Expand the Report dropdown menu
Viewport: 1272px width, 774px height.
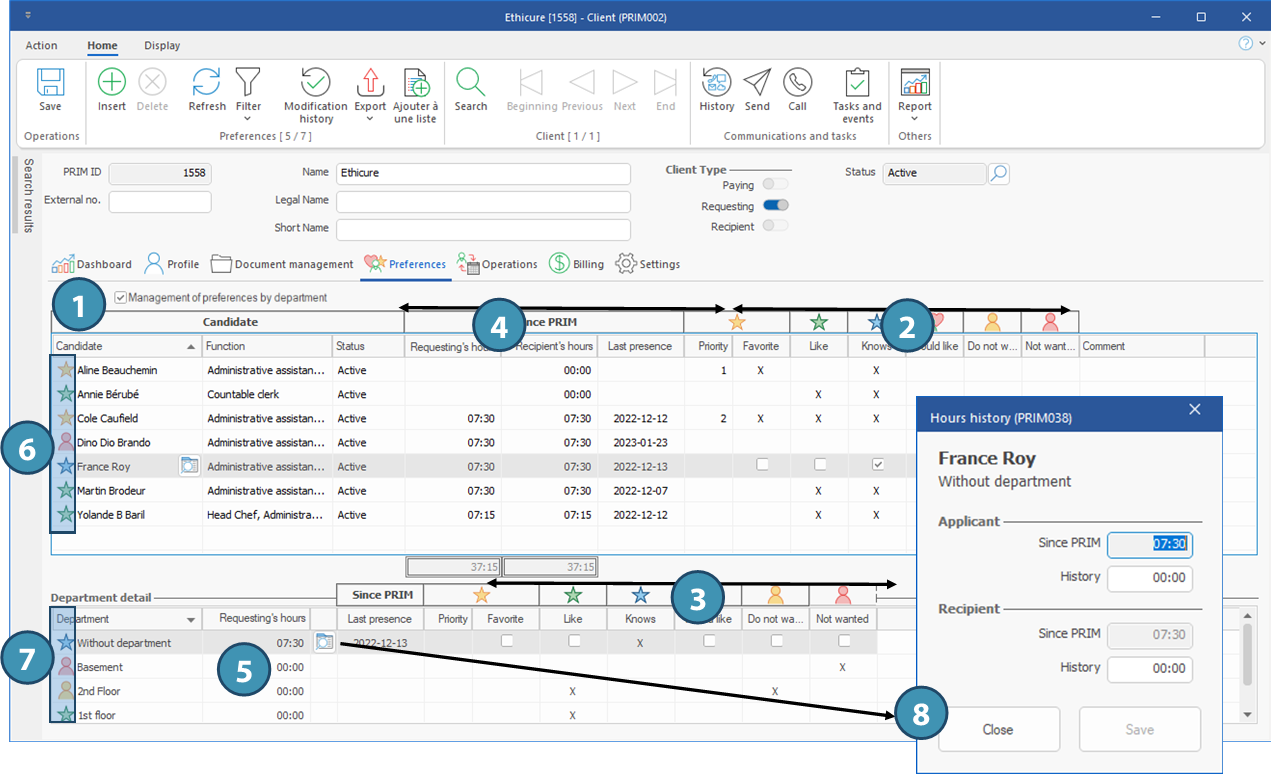914,119
